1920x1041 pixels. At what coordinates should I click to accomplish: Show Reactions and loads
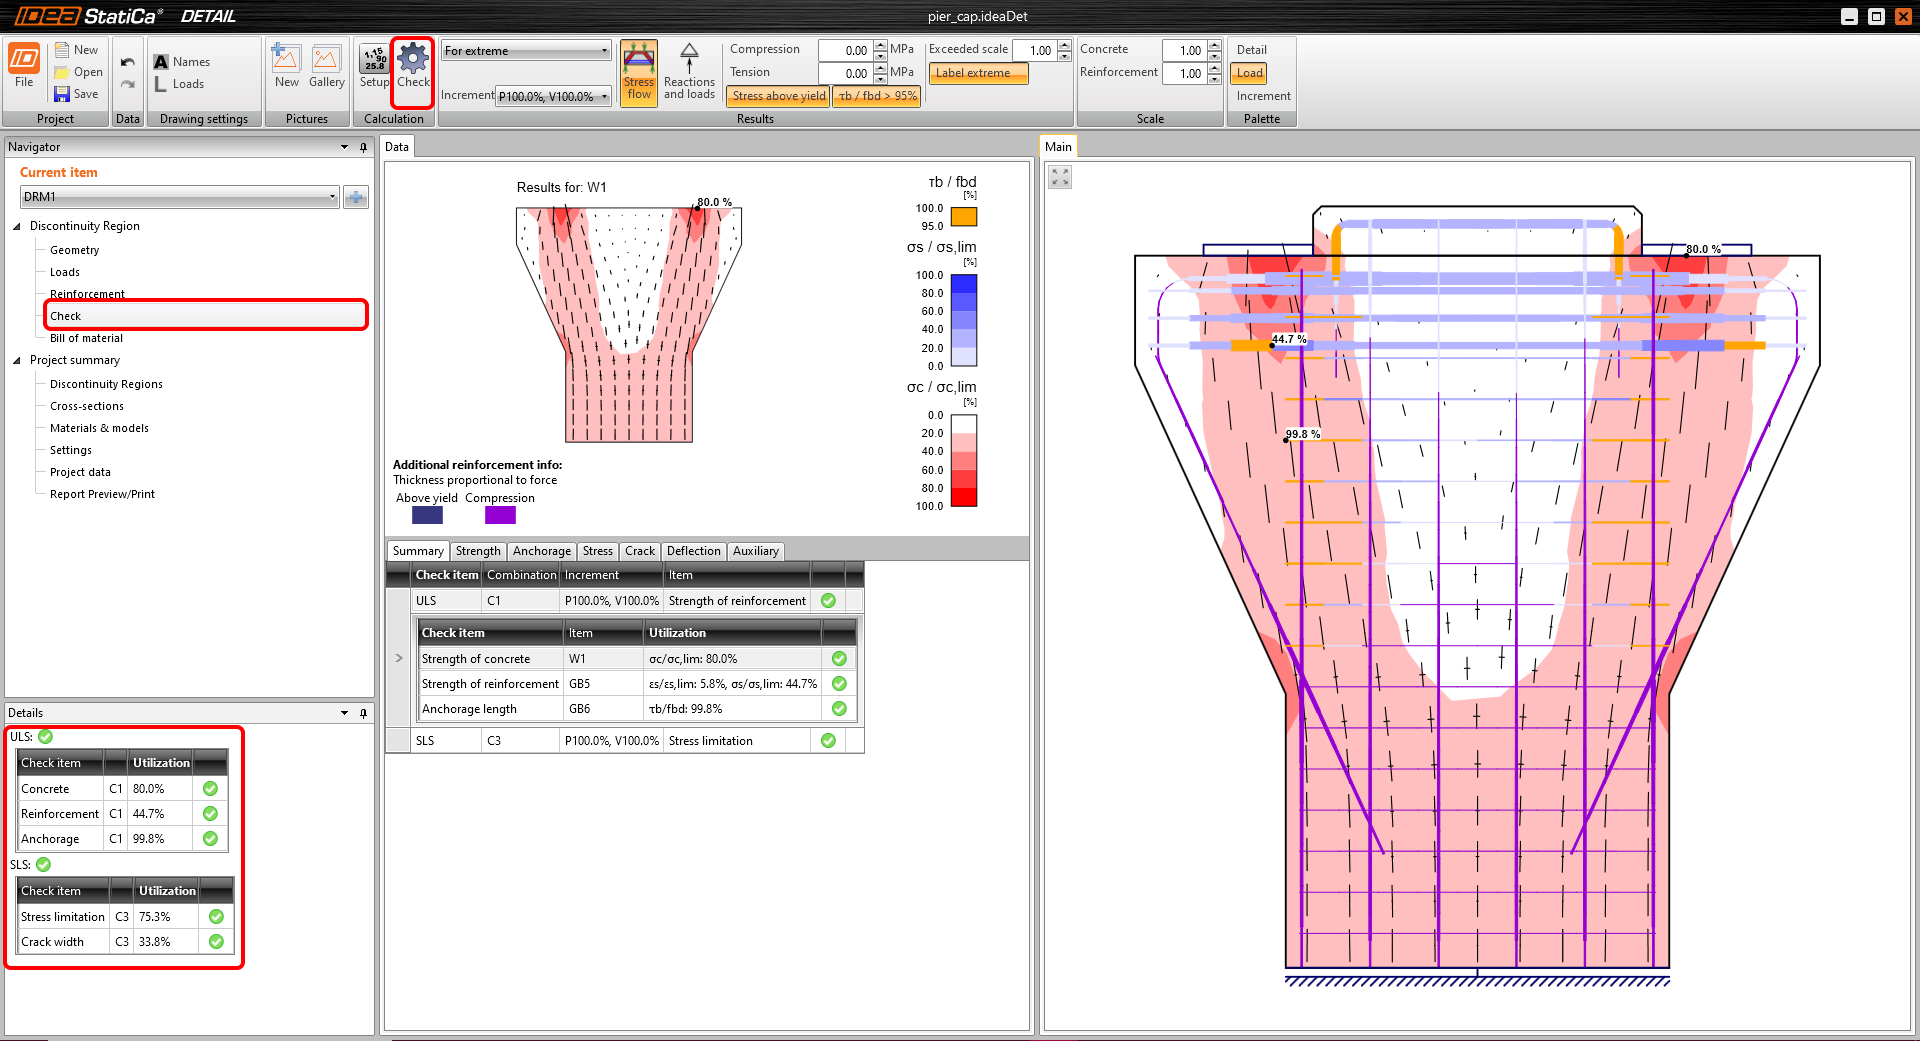coord(689,72)
